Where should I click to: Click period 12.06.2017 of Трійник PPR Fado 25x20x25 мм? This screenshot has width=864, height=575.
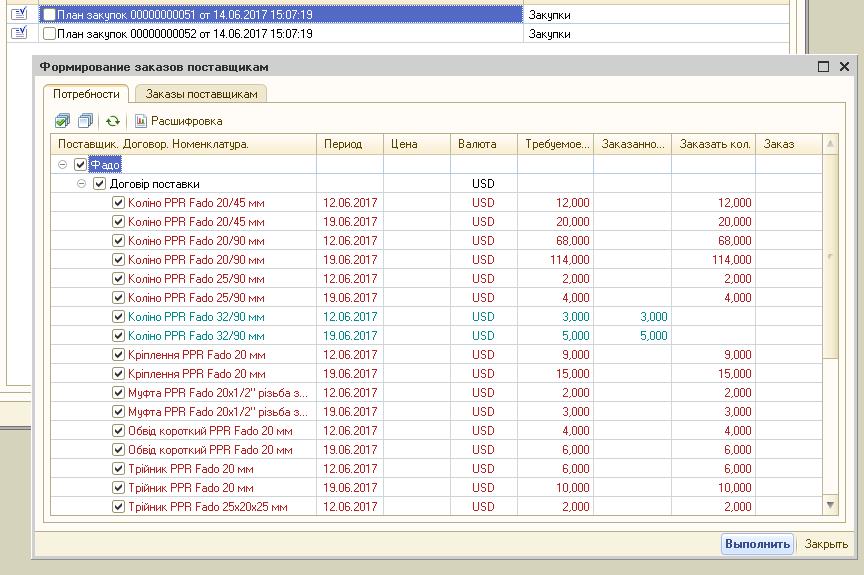tap(350, 507)
